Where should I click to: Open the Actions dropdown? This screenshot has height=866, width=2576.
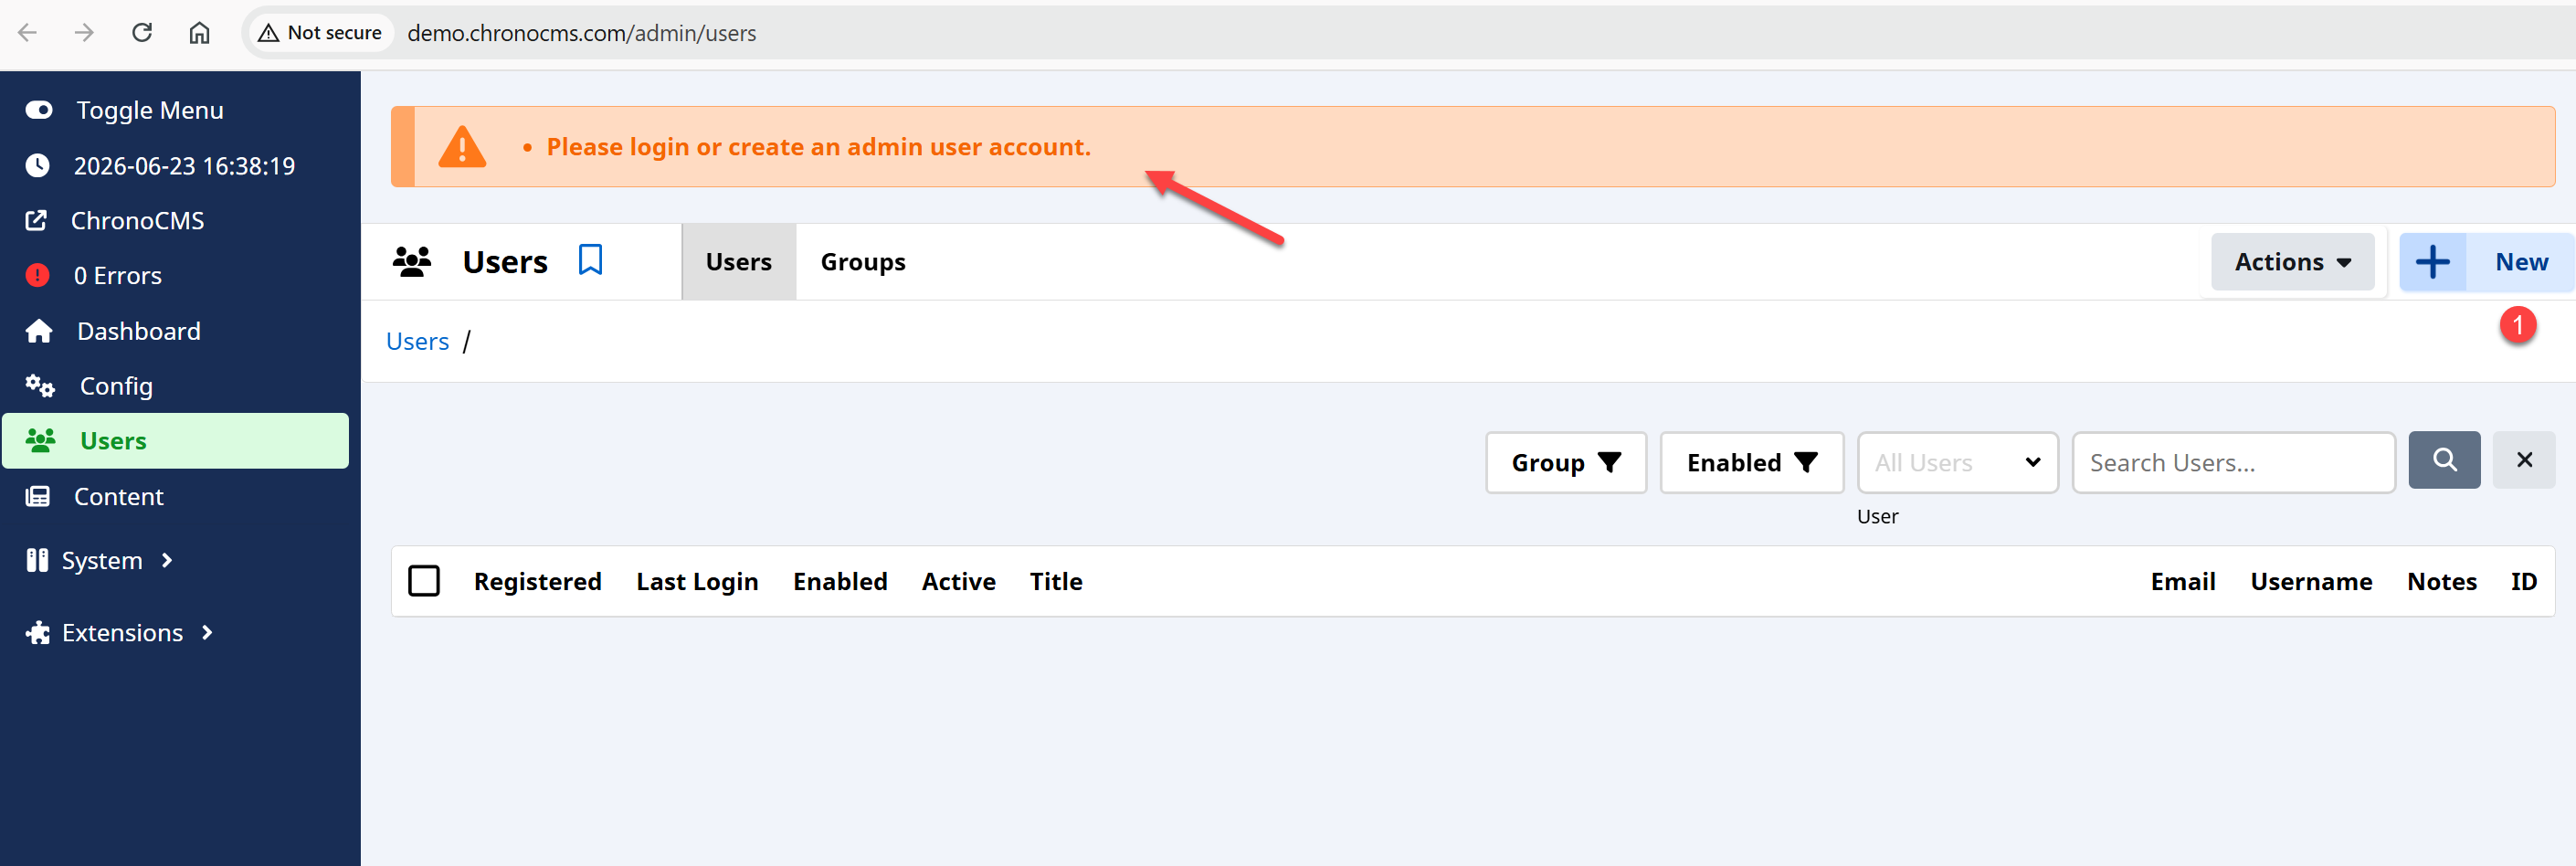coord(2292,262)
